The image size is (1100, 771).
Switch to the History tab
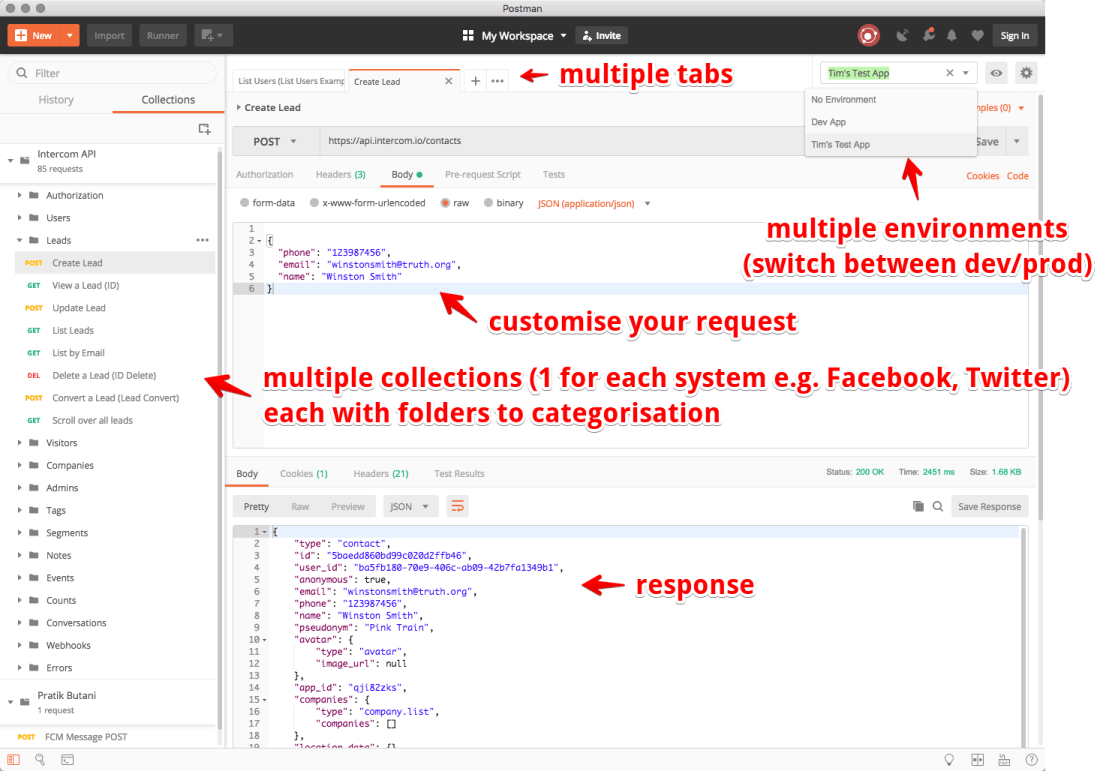point(56,100)
